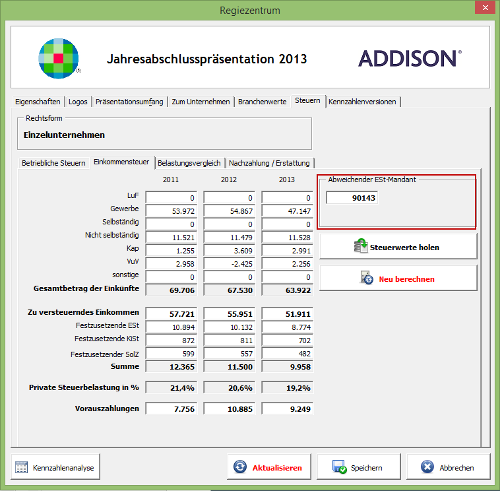The height and width of the screenshot is (491, 500).
Task: Click Zu versteuerndes Einkommen 2012 field 55.951
Action: (229, 314)
